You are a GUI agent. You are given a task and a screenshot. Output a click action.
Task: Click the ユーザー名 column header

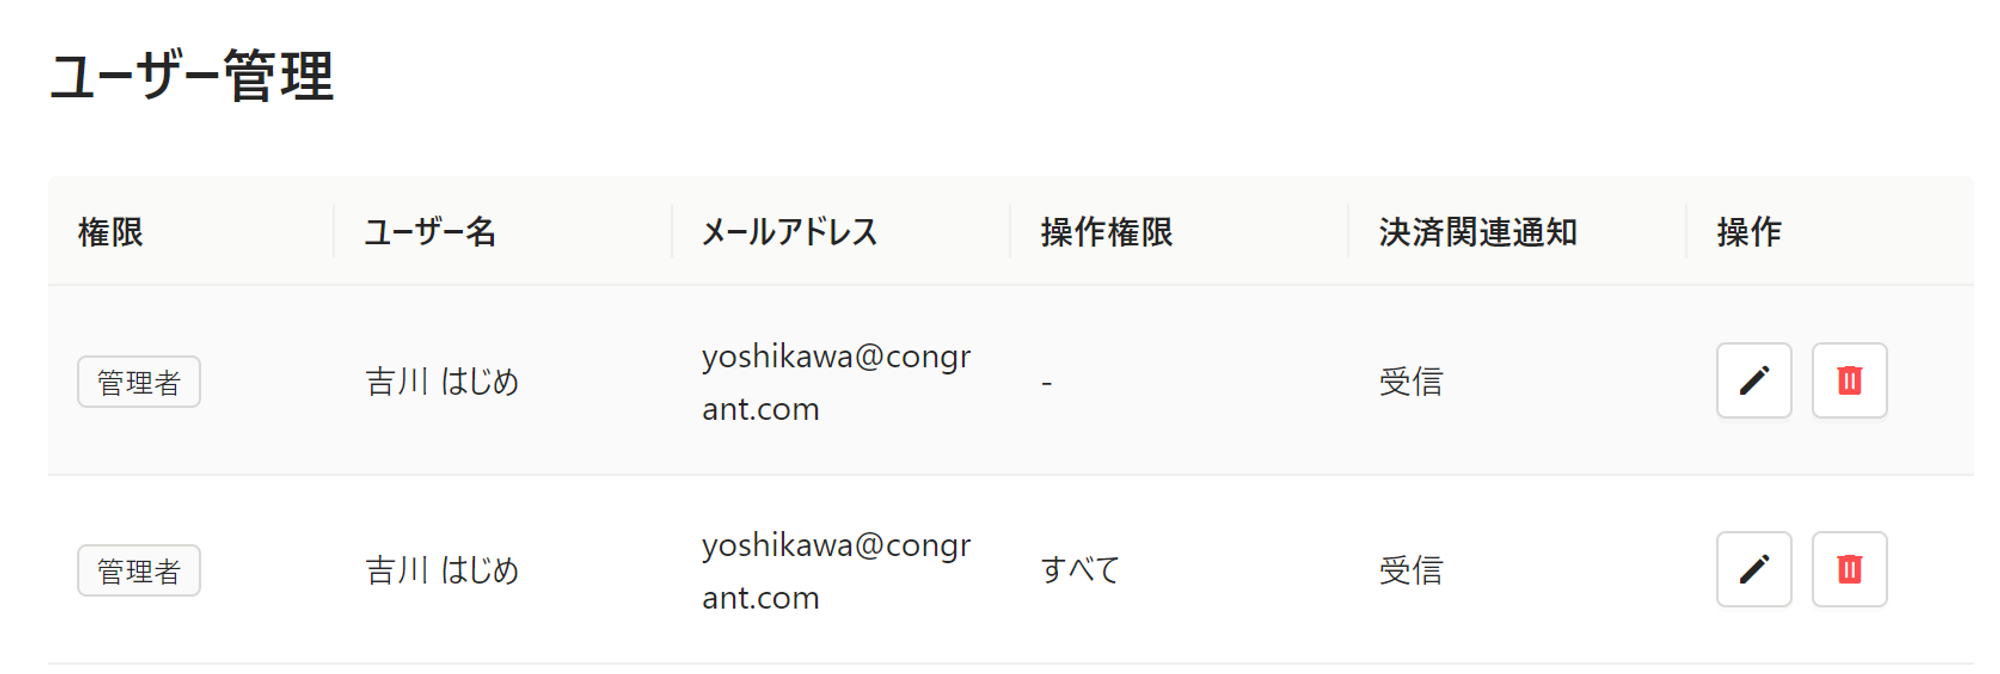click(x=430, y=232)
